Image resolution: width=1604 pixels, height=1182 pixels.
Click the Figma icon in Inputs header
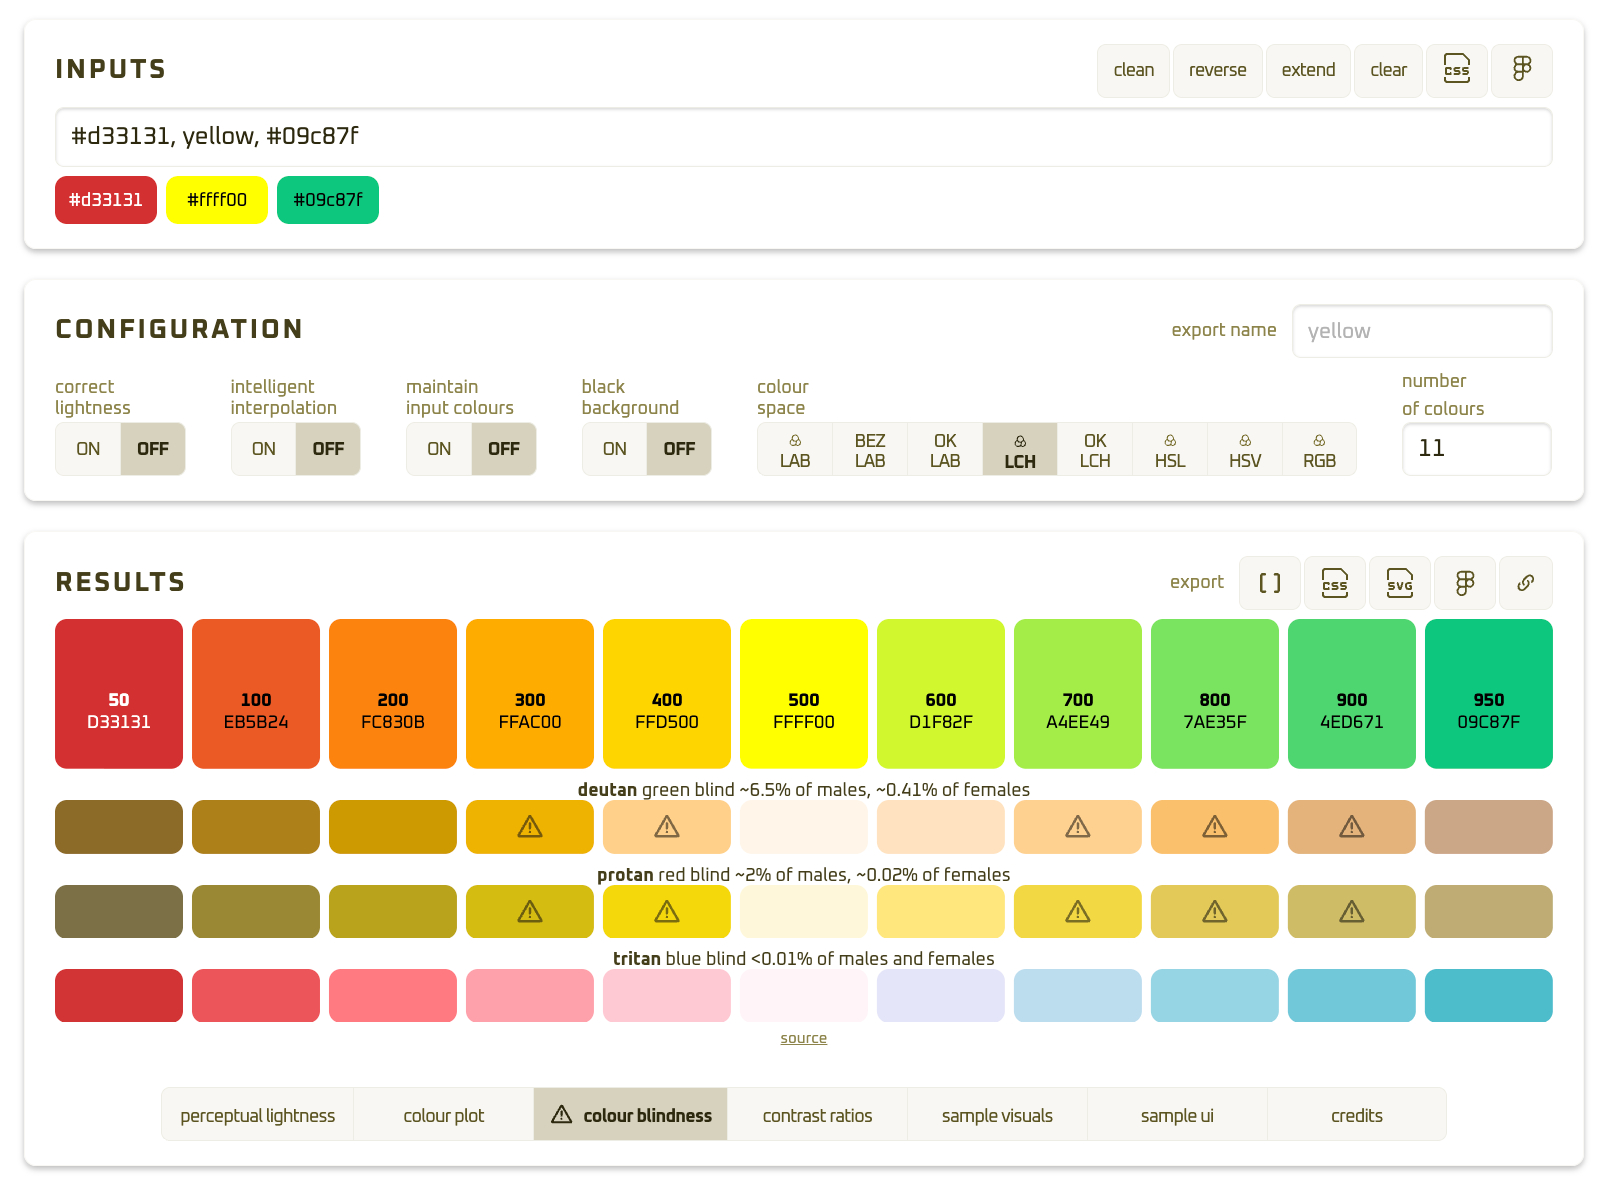[x=1521, y=70]
